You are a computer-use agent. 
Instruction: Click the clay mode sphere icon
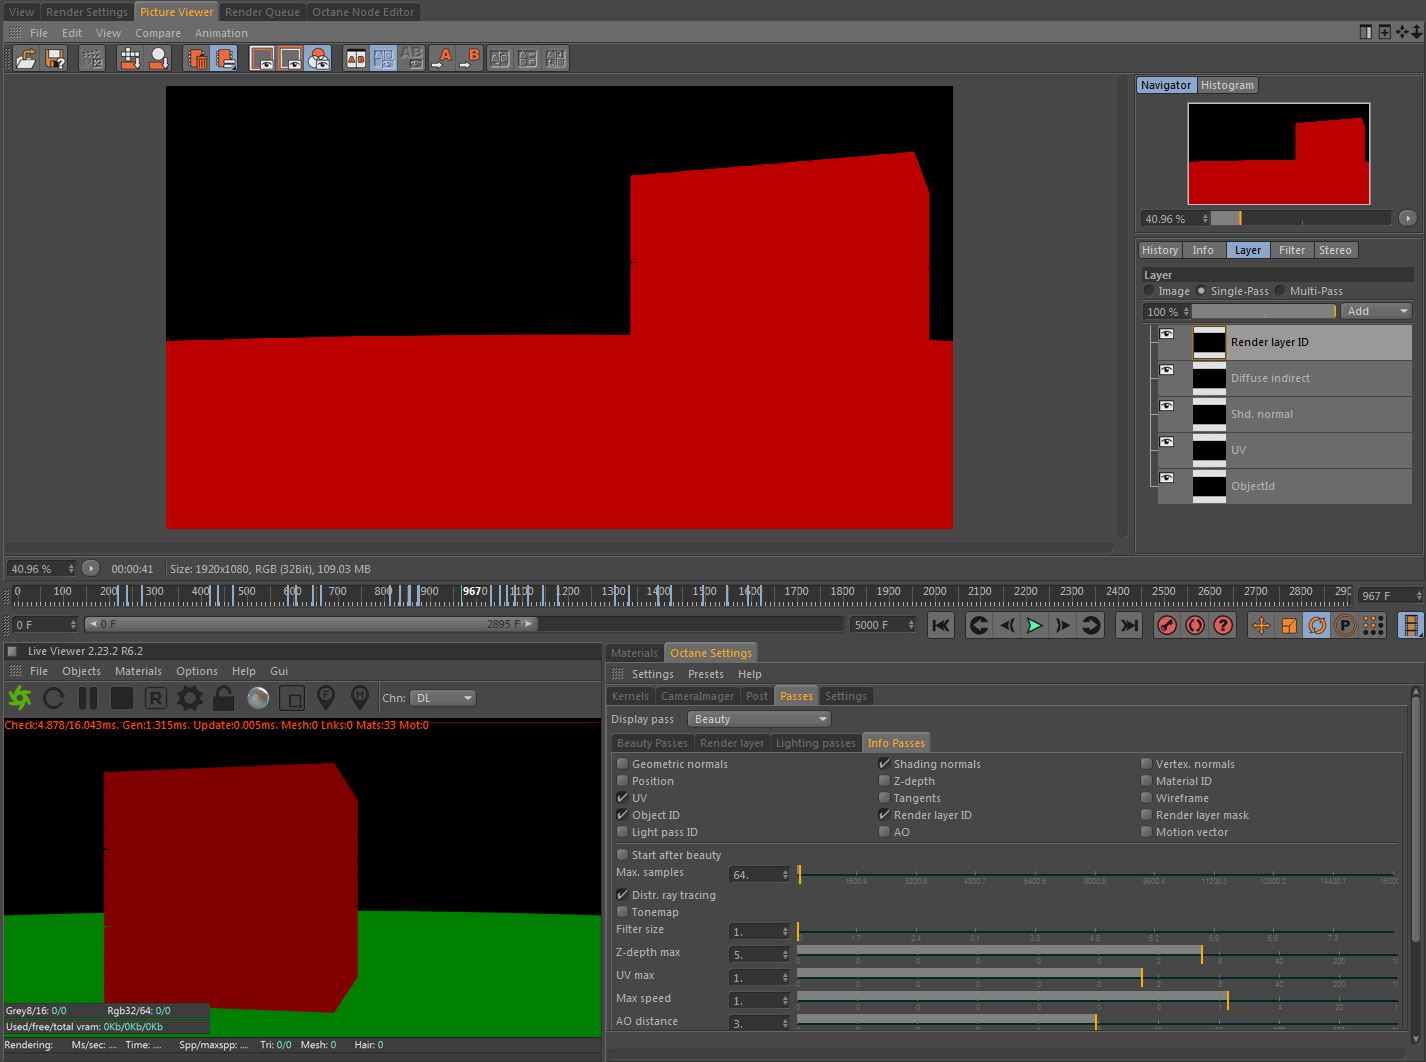click(x=258, y=698)
